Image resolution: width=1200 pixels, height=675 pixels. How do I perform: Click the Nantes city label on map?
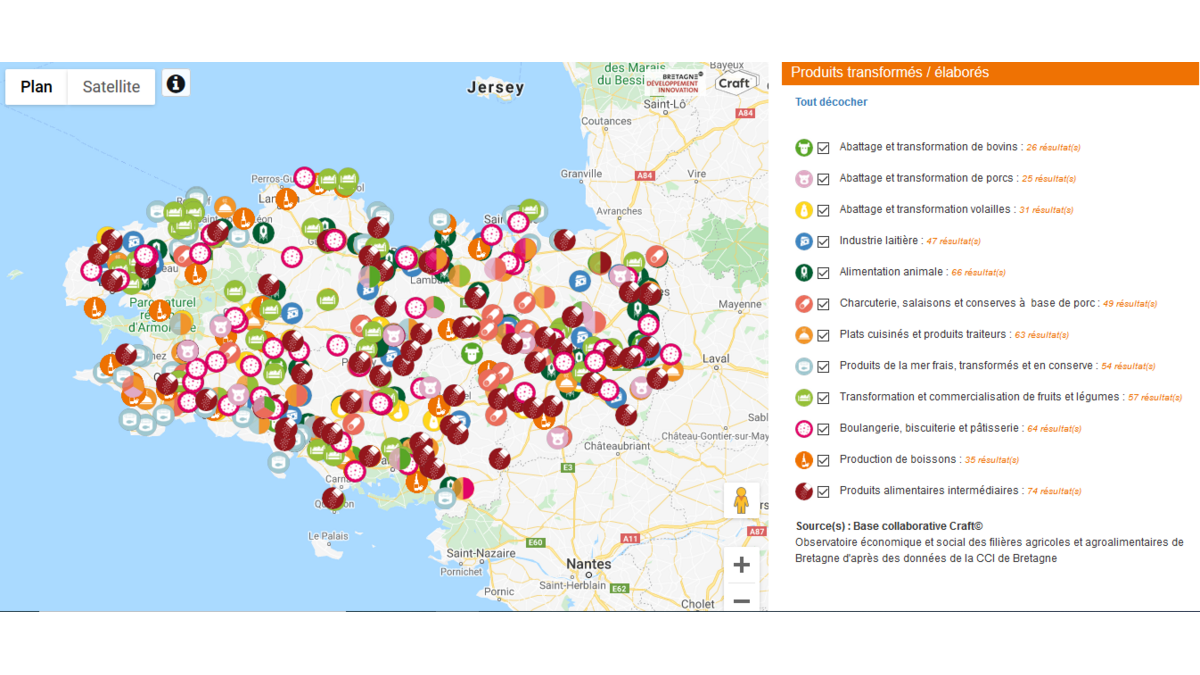(x=588, y=564)
